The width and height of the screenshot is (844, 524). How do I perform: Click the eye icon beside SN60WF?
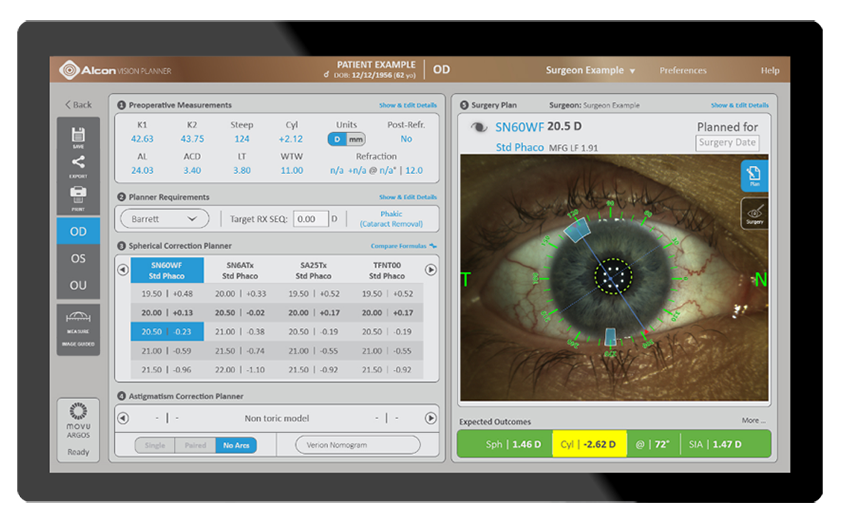(x=478, y=128)
